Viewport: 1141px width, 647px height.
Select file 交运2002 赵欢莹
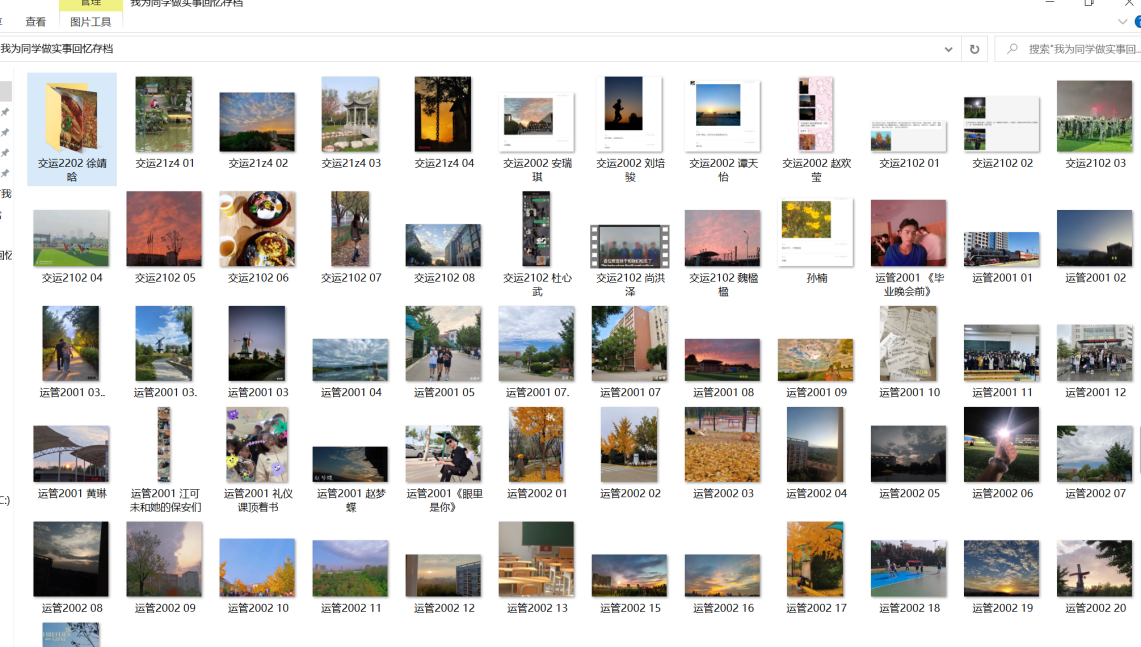click(x=816, y=115)
